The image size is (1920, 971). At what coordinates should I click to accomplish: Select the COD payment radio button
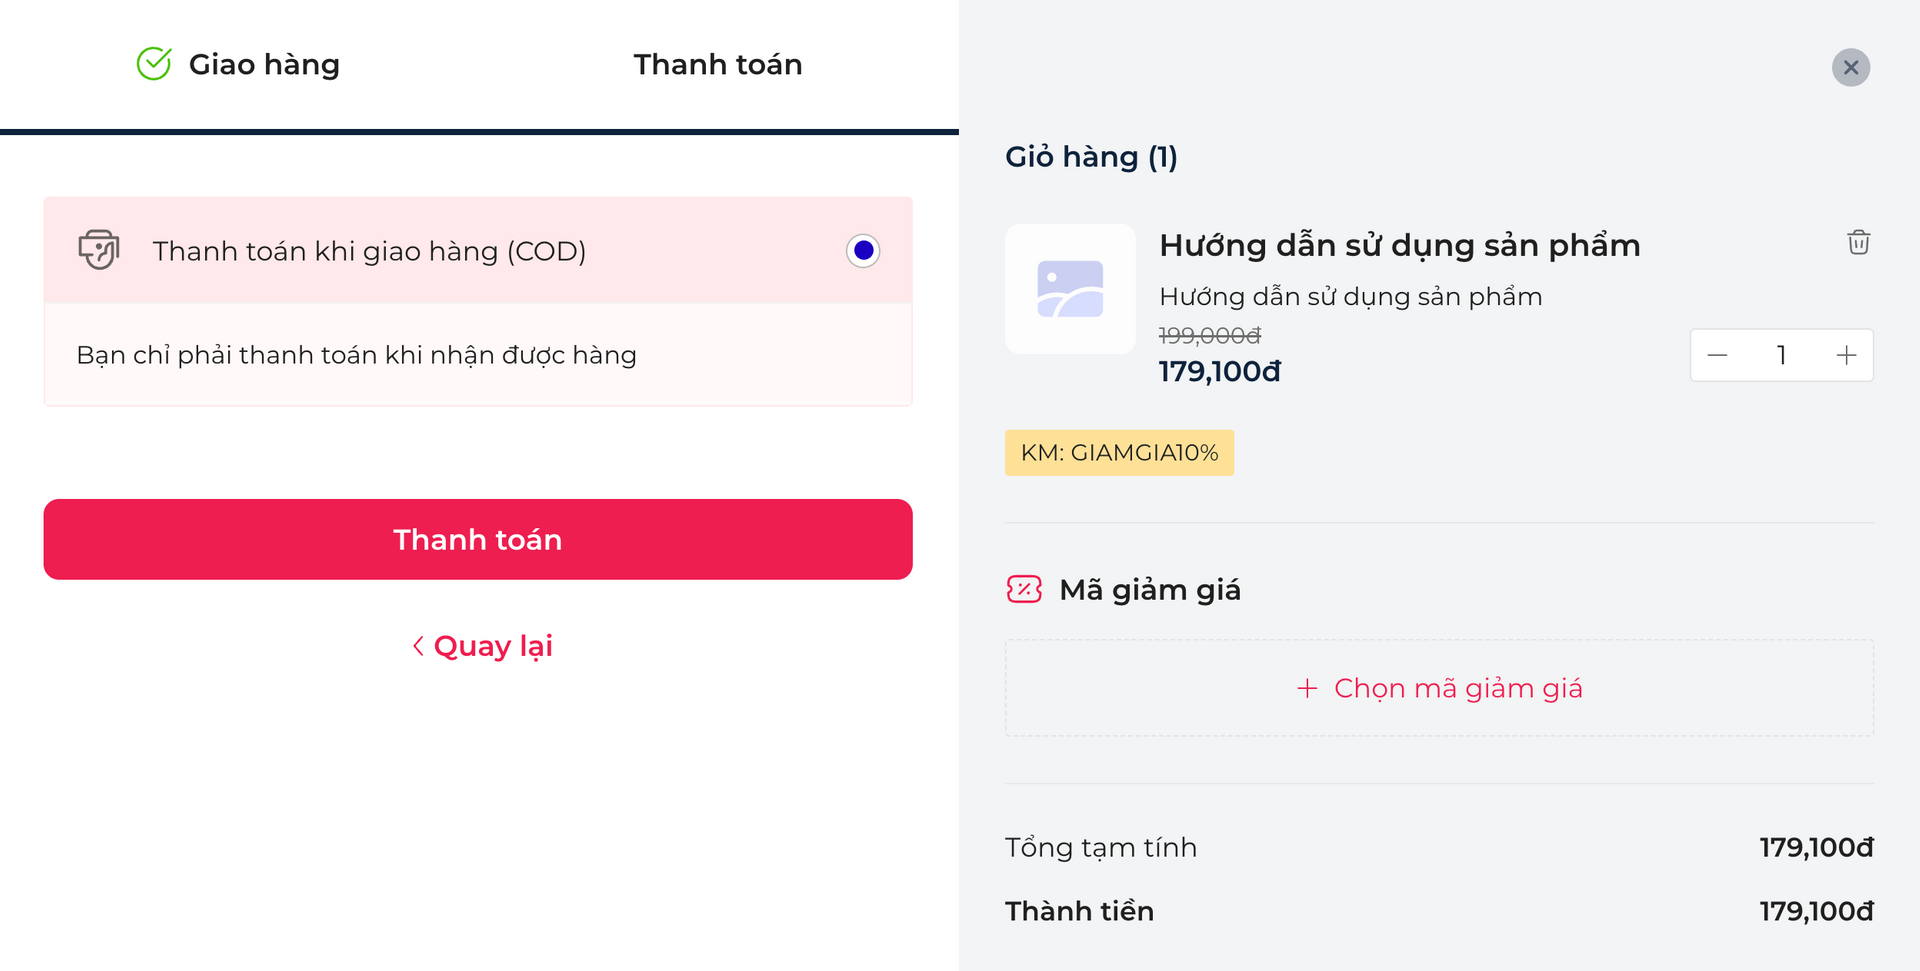[863, 250]
